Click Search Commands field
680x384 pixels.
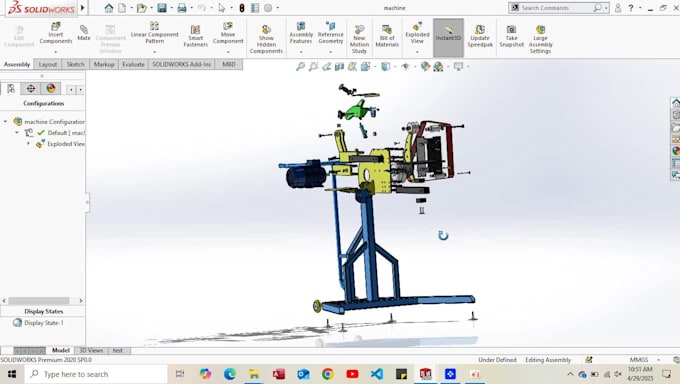coord(559,8)
